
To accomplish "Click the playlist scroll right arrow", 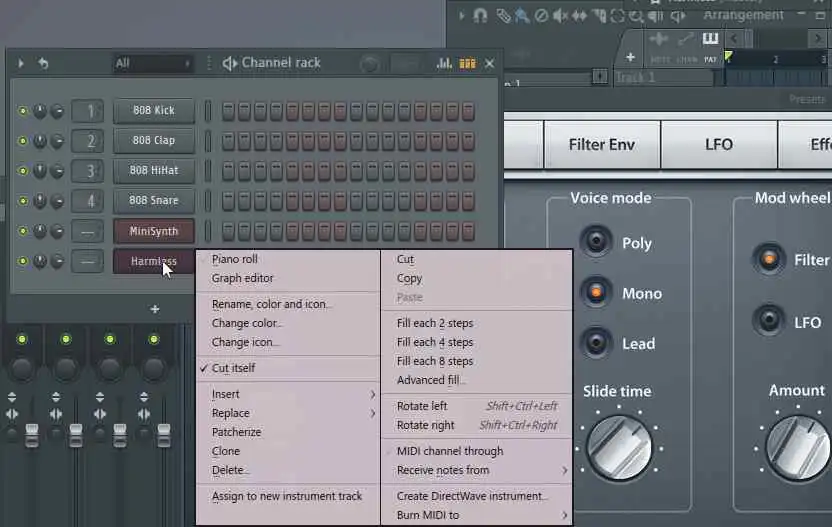I will [x=818, y=38].
